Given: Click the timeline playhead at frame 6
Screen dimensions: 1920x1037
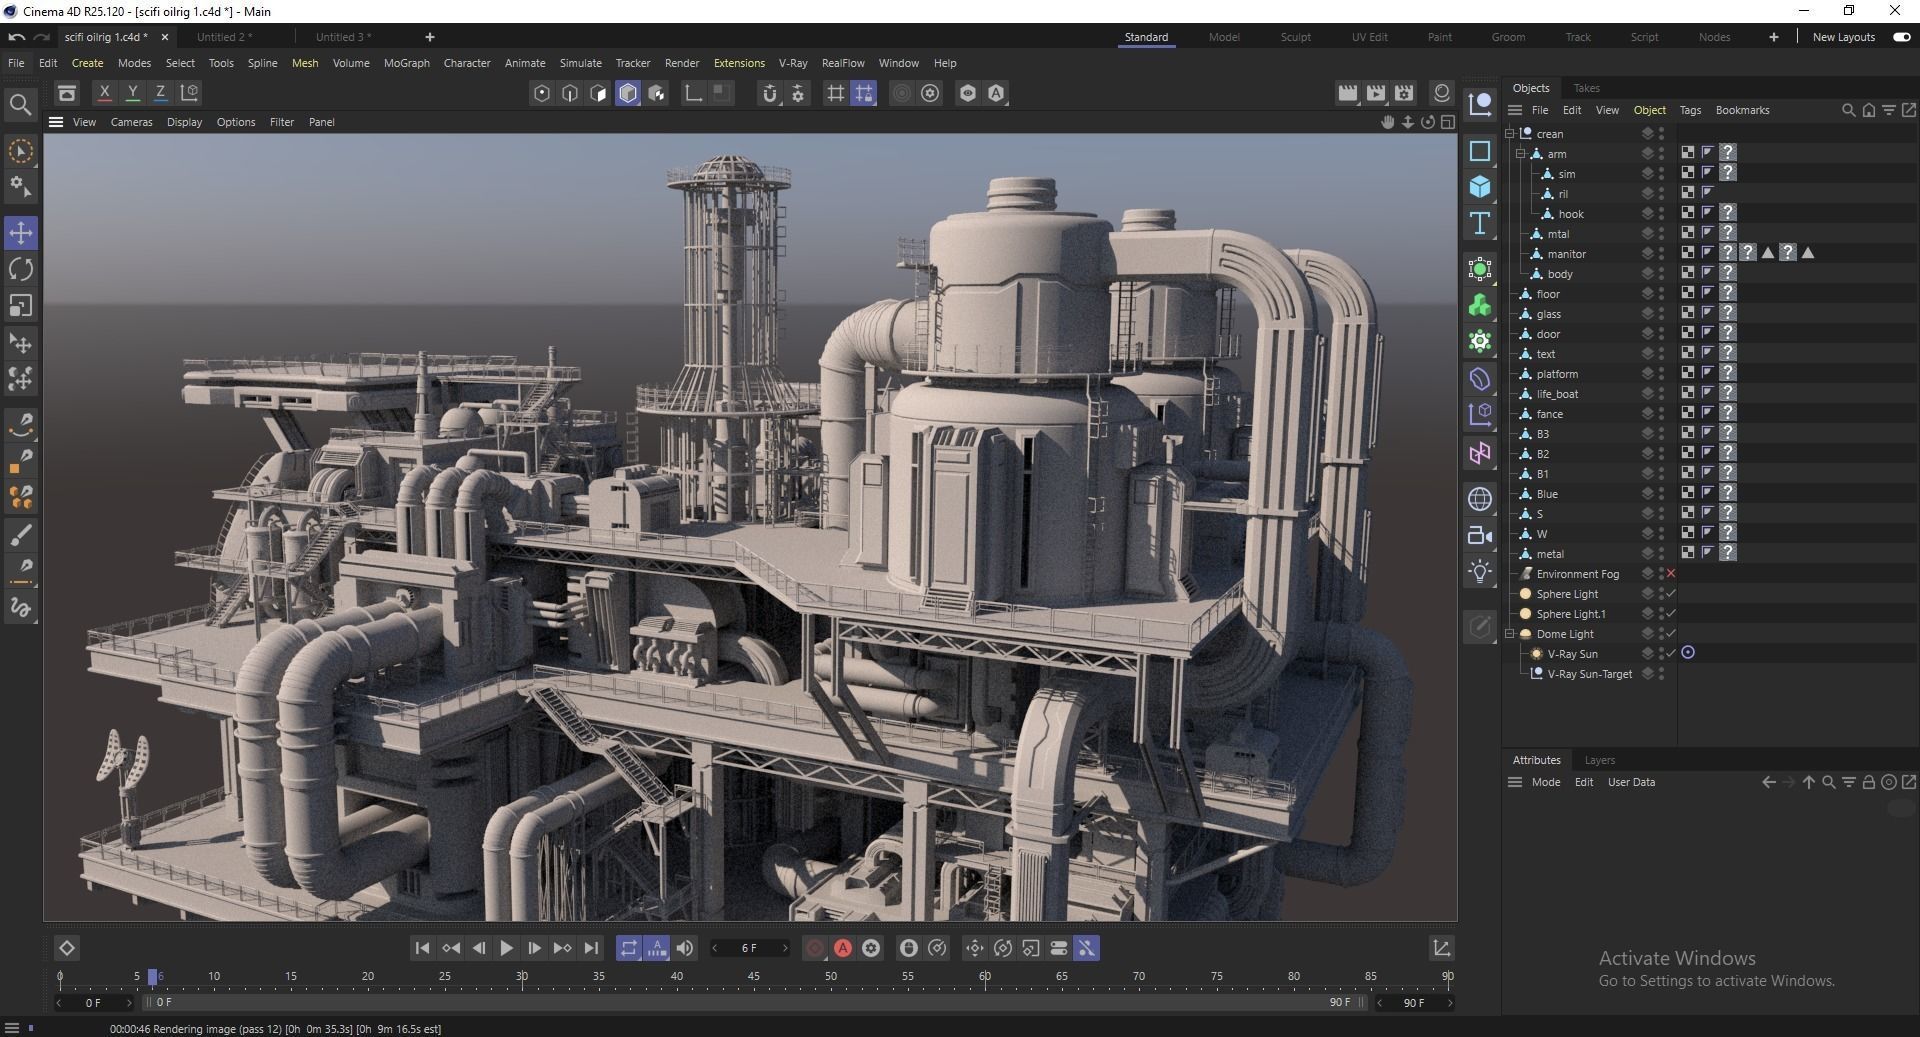Looking at the screenshot, I should (153, 976).
